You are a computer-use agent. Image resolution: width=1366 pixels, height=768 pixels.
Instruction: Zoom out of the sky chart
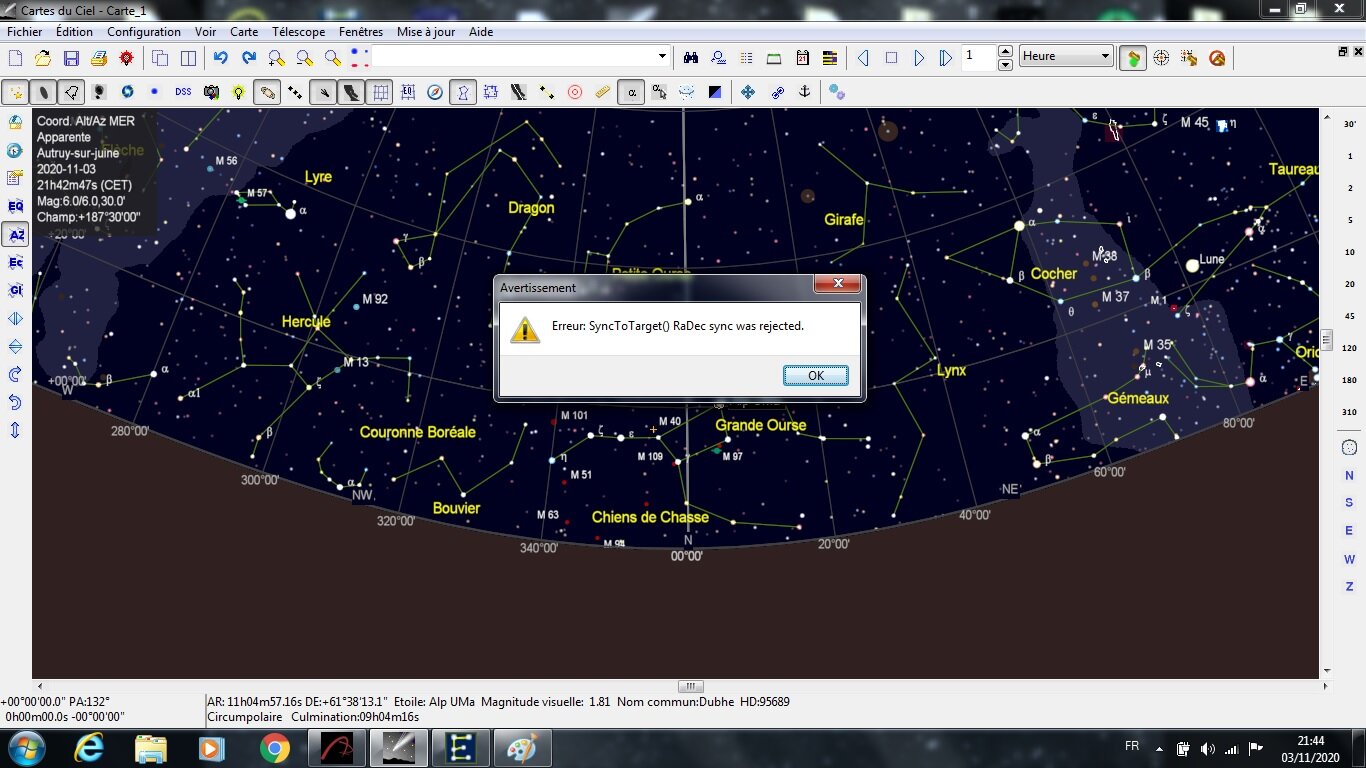[305, 58]
